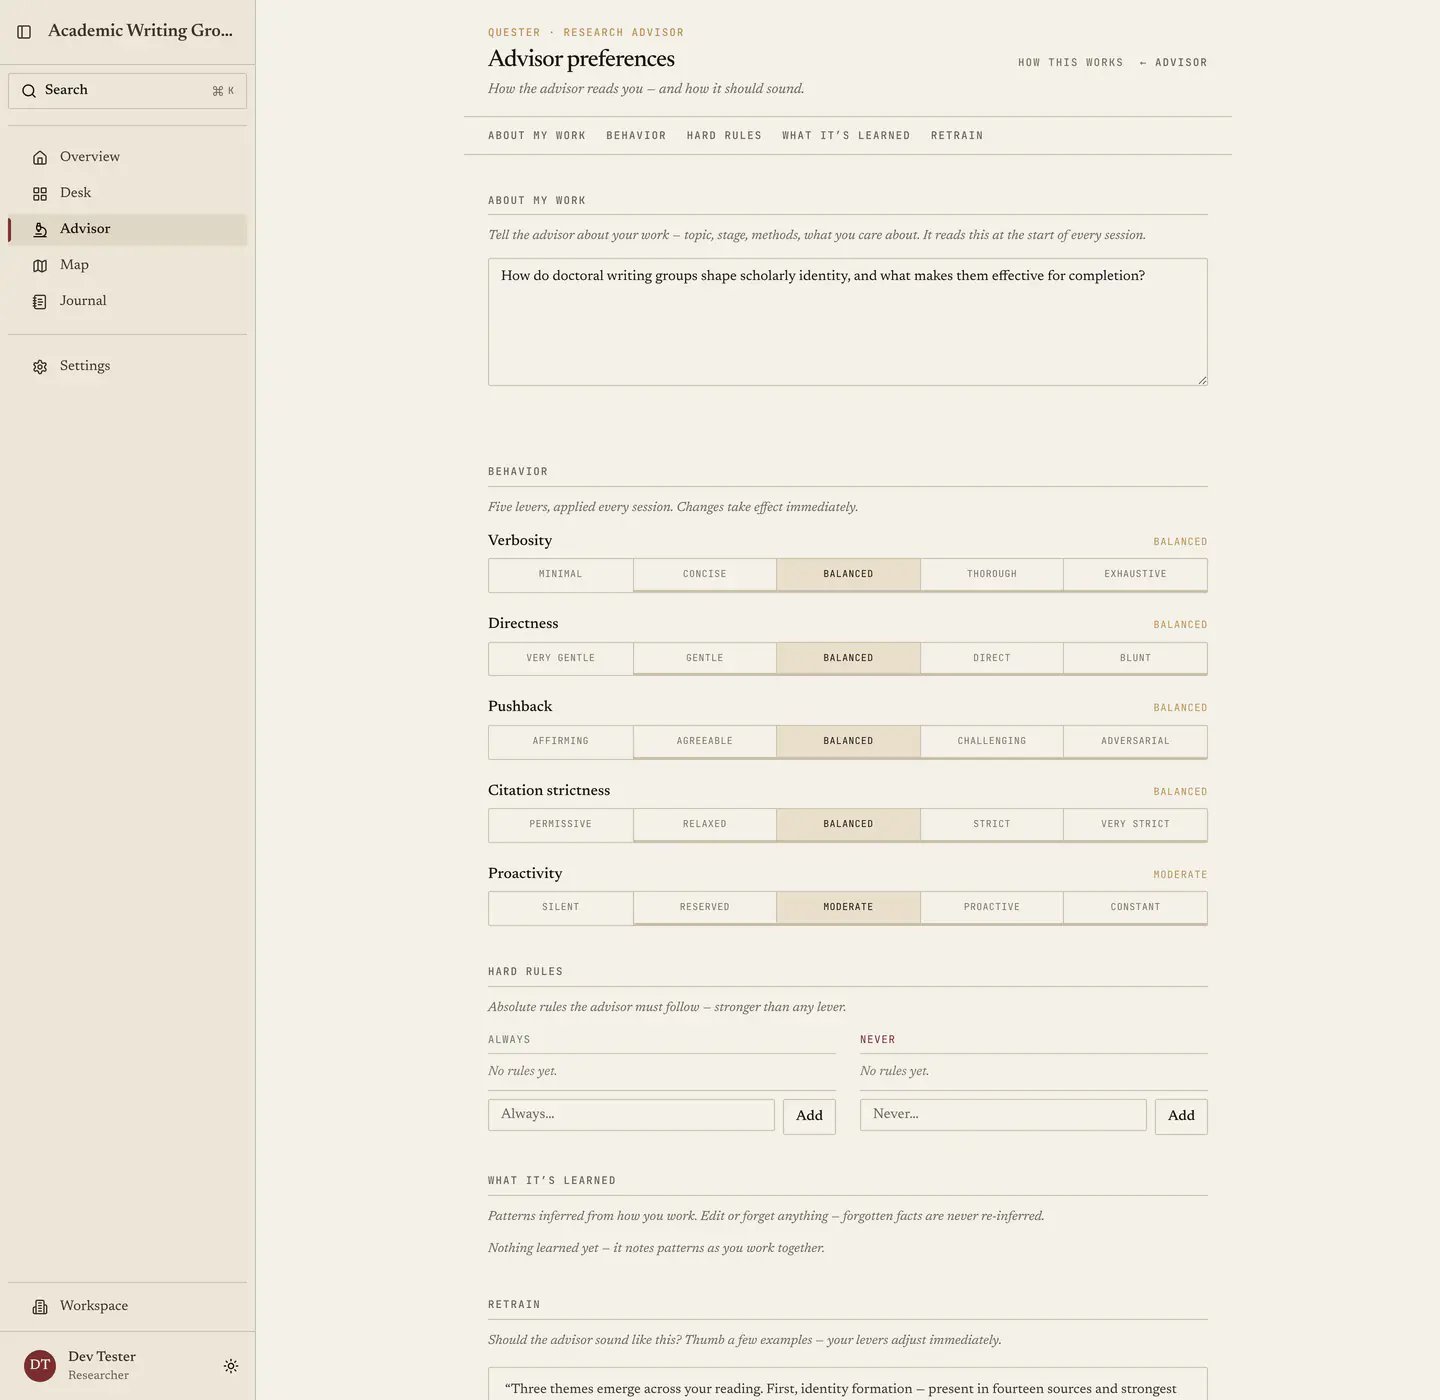Jump to About My Work section tab

coord(537,136)
